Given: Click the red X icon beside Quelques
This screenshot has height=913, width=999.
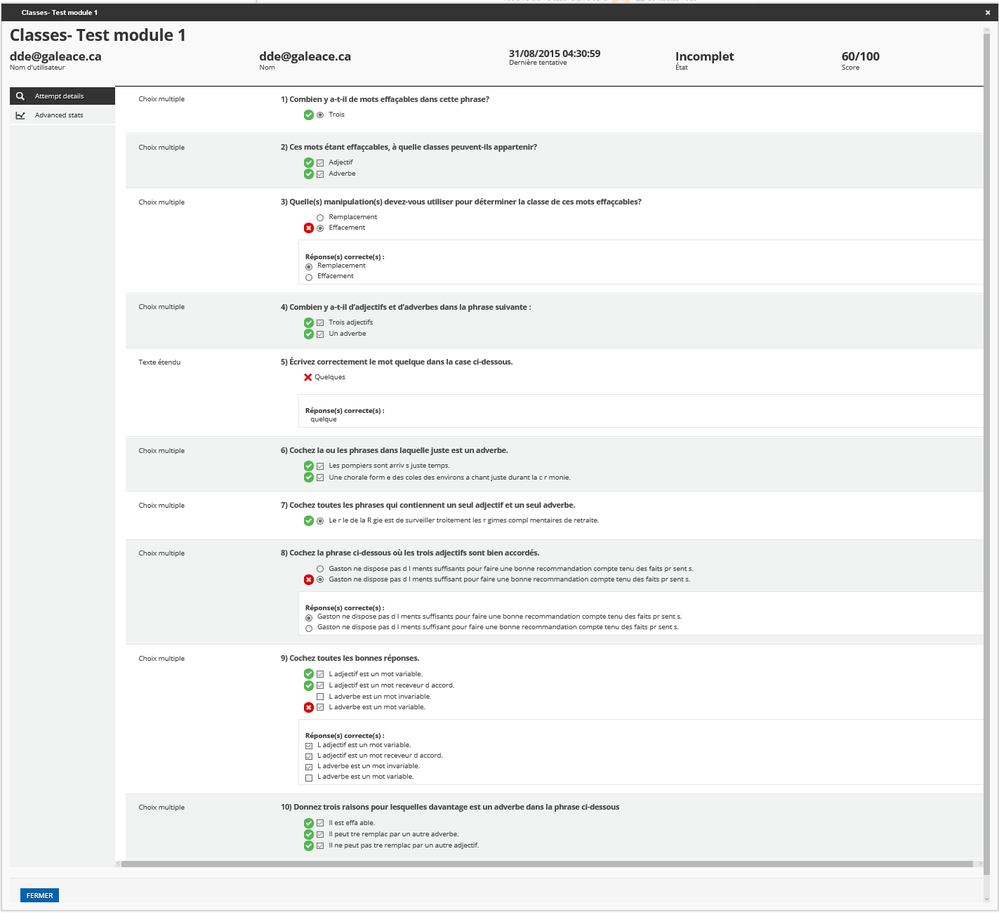Looking at the screenshot, I should [x=308, y=377].
